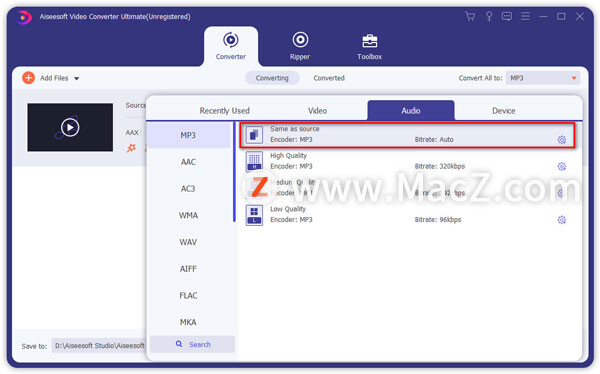Click the search magnifier icon
This screenshot has width=600, height=374.
click(179, 344)
